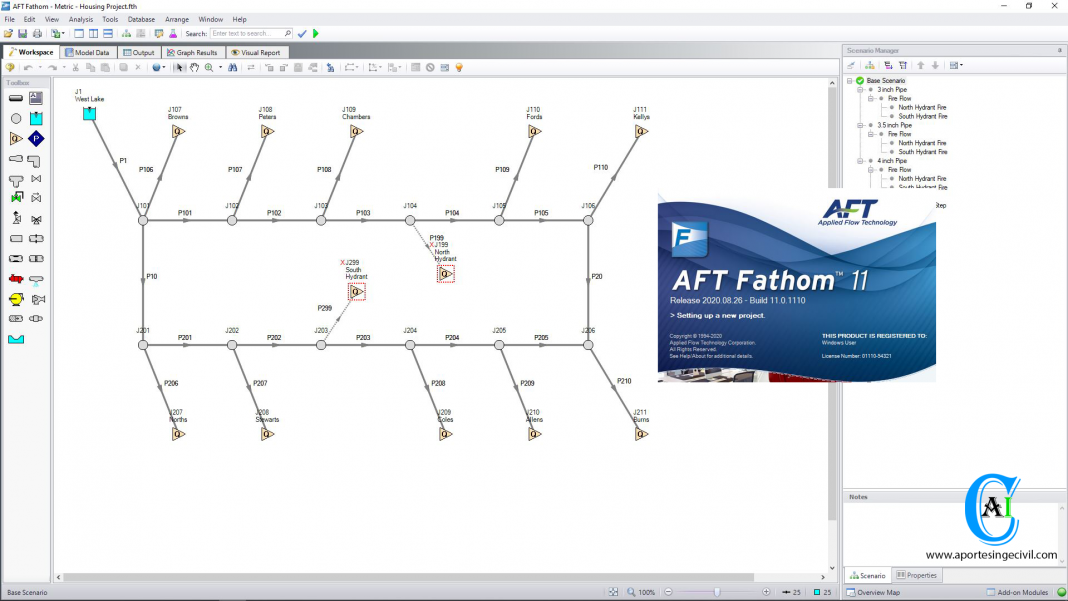Viewport: 1068px width, 601px height.
Task: Open the Analysis menu
Action: pos(80,19)
